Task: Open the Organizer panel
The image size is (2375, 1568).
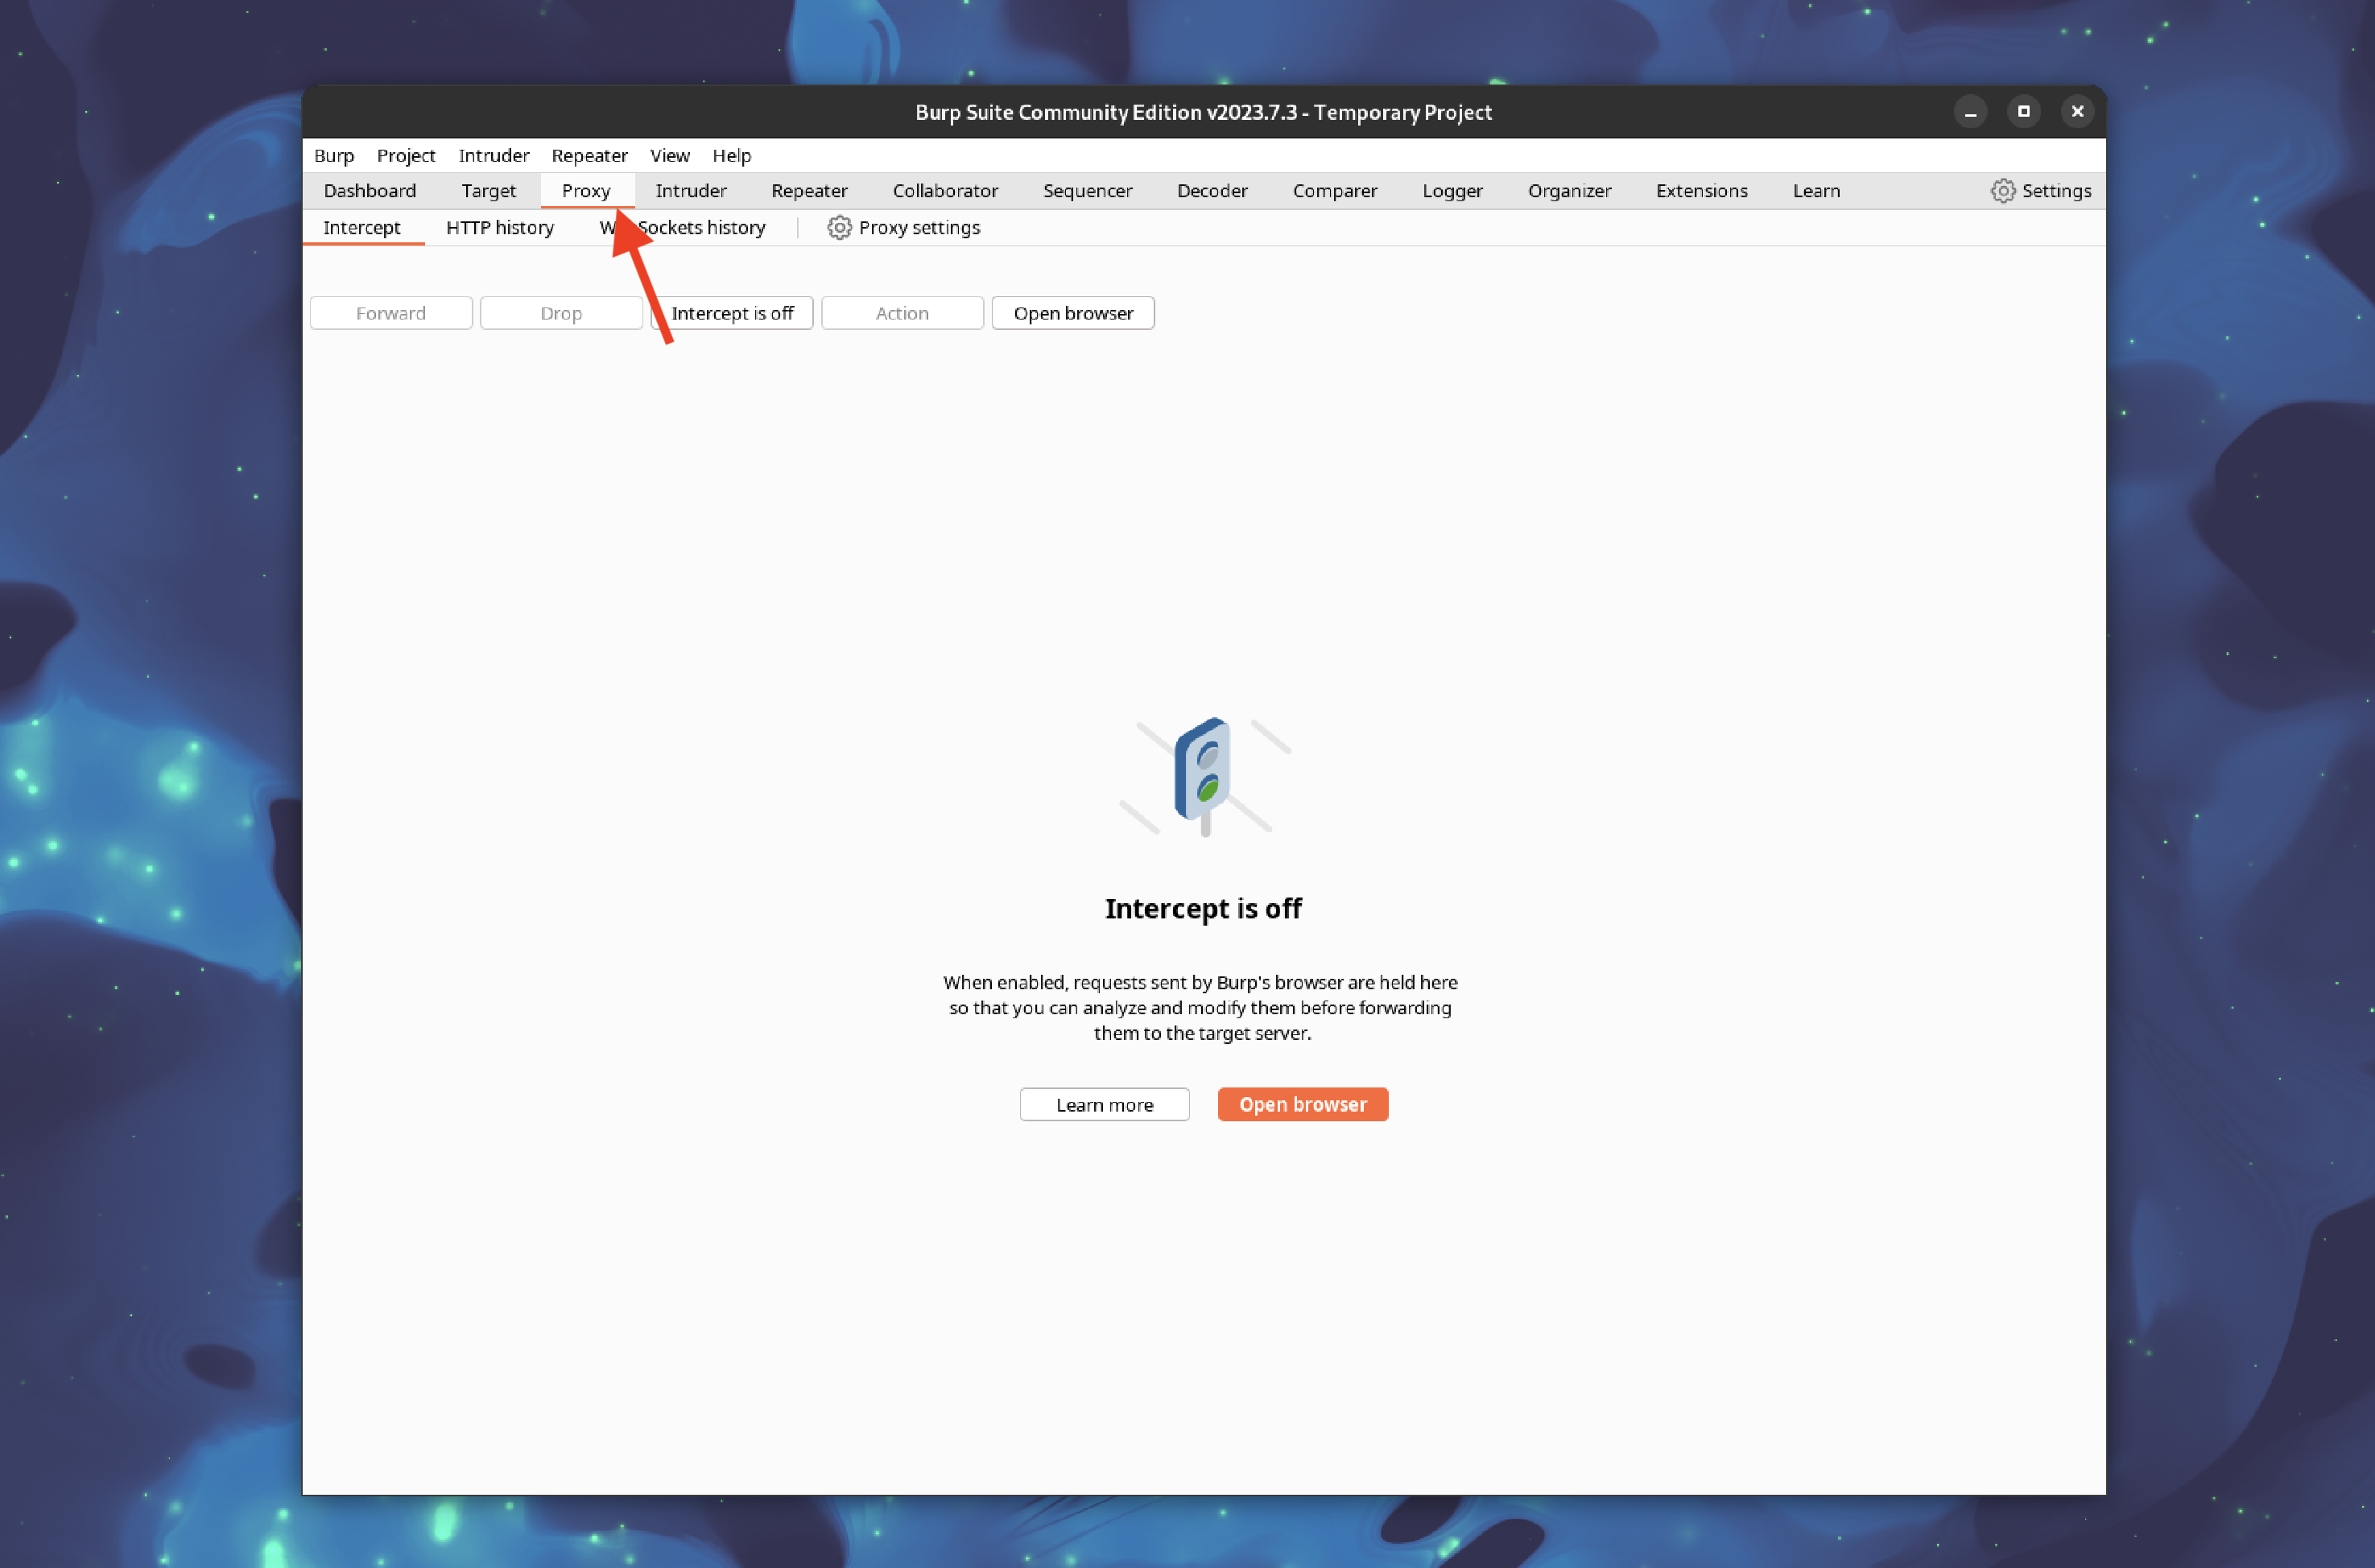Action: tap(1567, 189)
